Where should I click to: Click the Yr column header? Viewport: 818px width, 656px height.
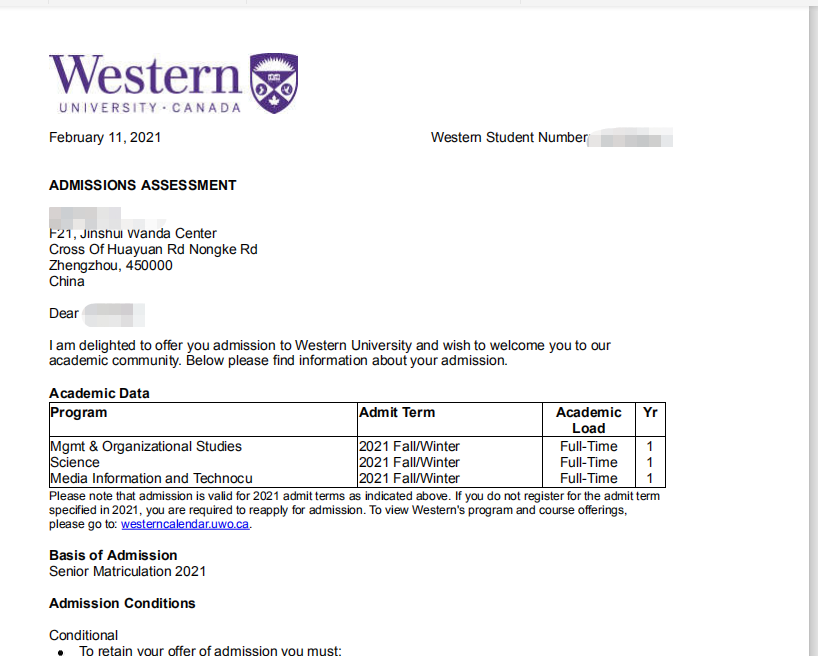point(650,412)
